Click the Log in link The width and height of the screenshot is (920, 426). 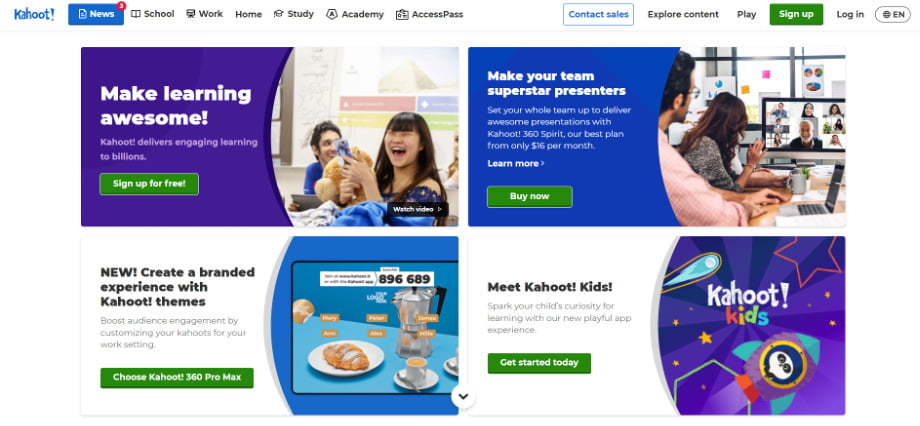coord(850,14)
